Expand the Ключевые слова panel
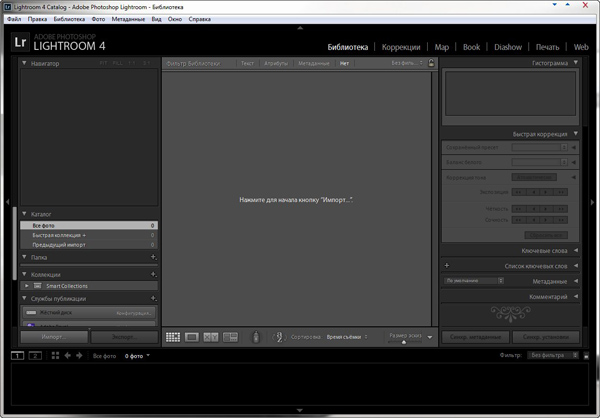Screen dimensions: 600x418 (576, 250)
